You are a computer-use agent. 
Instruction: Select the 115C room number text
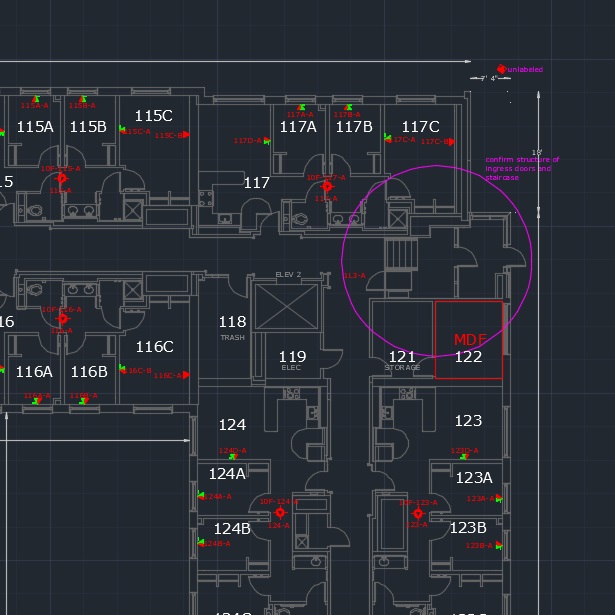pos(153,116)
